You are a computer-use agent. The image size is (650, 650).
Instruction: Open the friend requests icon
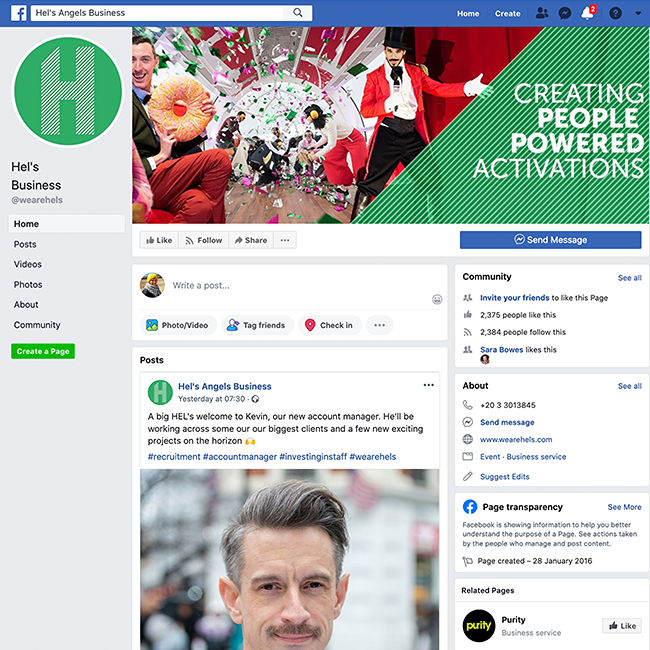coord(542,13)
